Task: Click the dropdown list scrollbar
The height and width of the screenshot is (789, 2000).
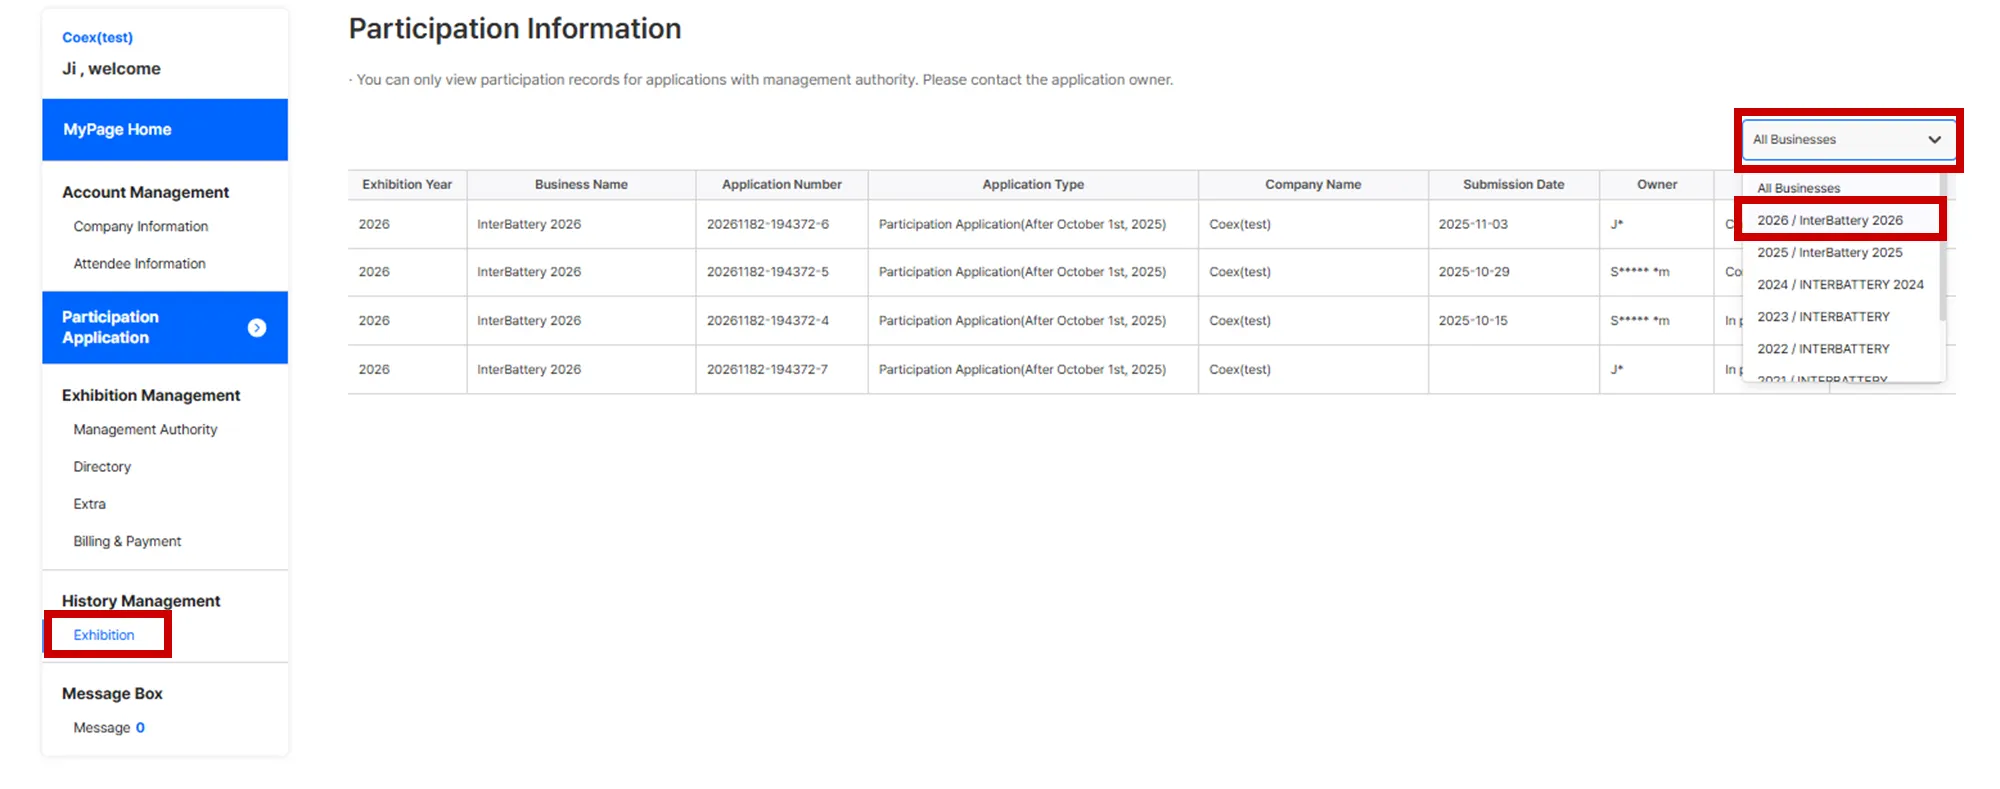Action: 1942,248
